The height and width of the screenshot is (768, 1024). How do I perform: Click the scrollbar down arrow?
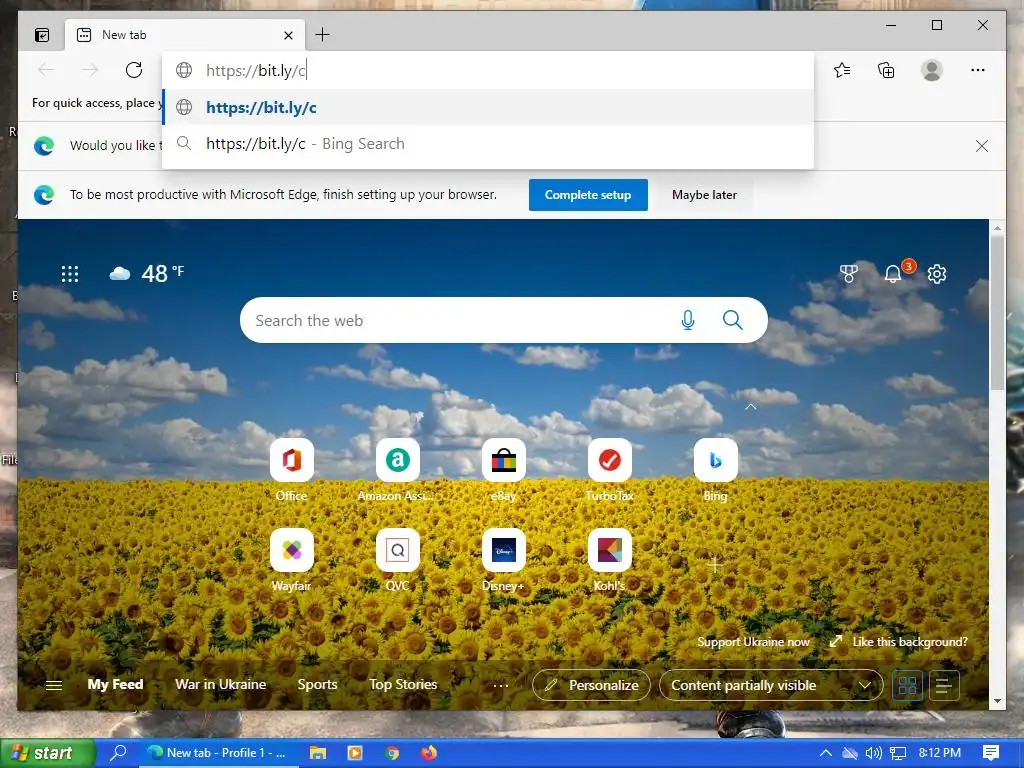997,701
